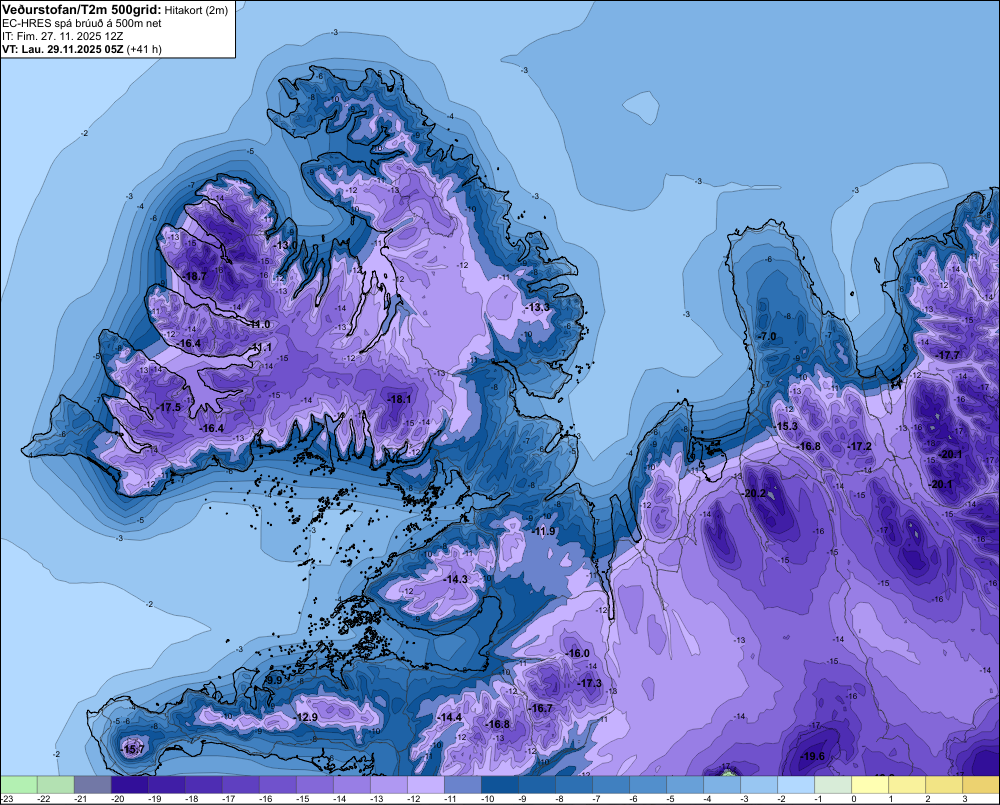The width and height of the screenshot is (1000, 805).
Task: Select the legend color swatch above -10
Action: click(x=499, y=784)
